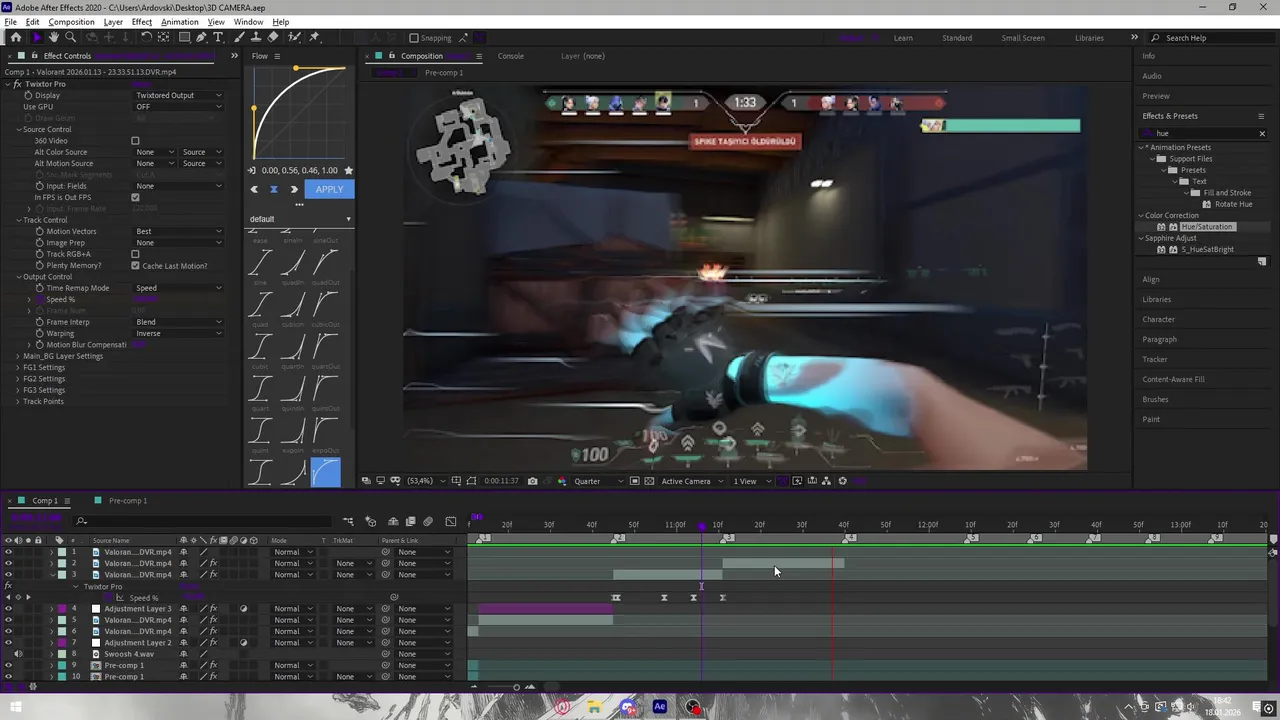Select the Hand tool
The image size is (1280, 720).
coord(53,37)
